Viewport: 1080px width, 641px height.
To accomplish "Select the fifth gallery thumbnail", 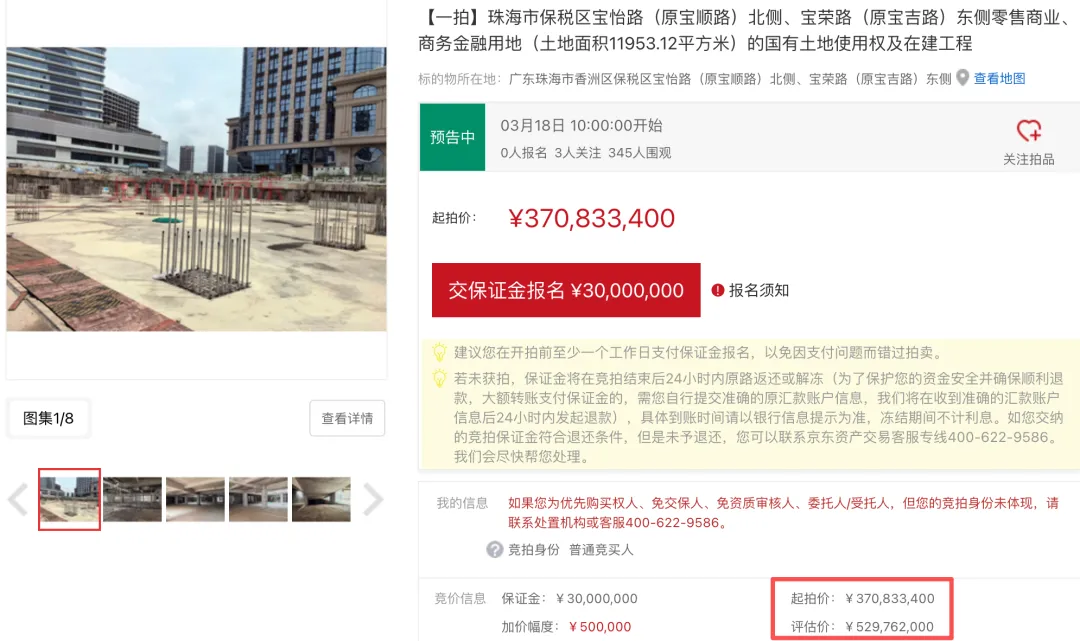I will pyautogui.click(x=321, y=499).
